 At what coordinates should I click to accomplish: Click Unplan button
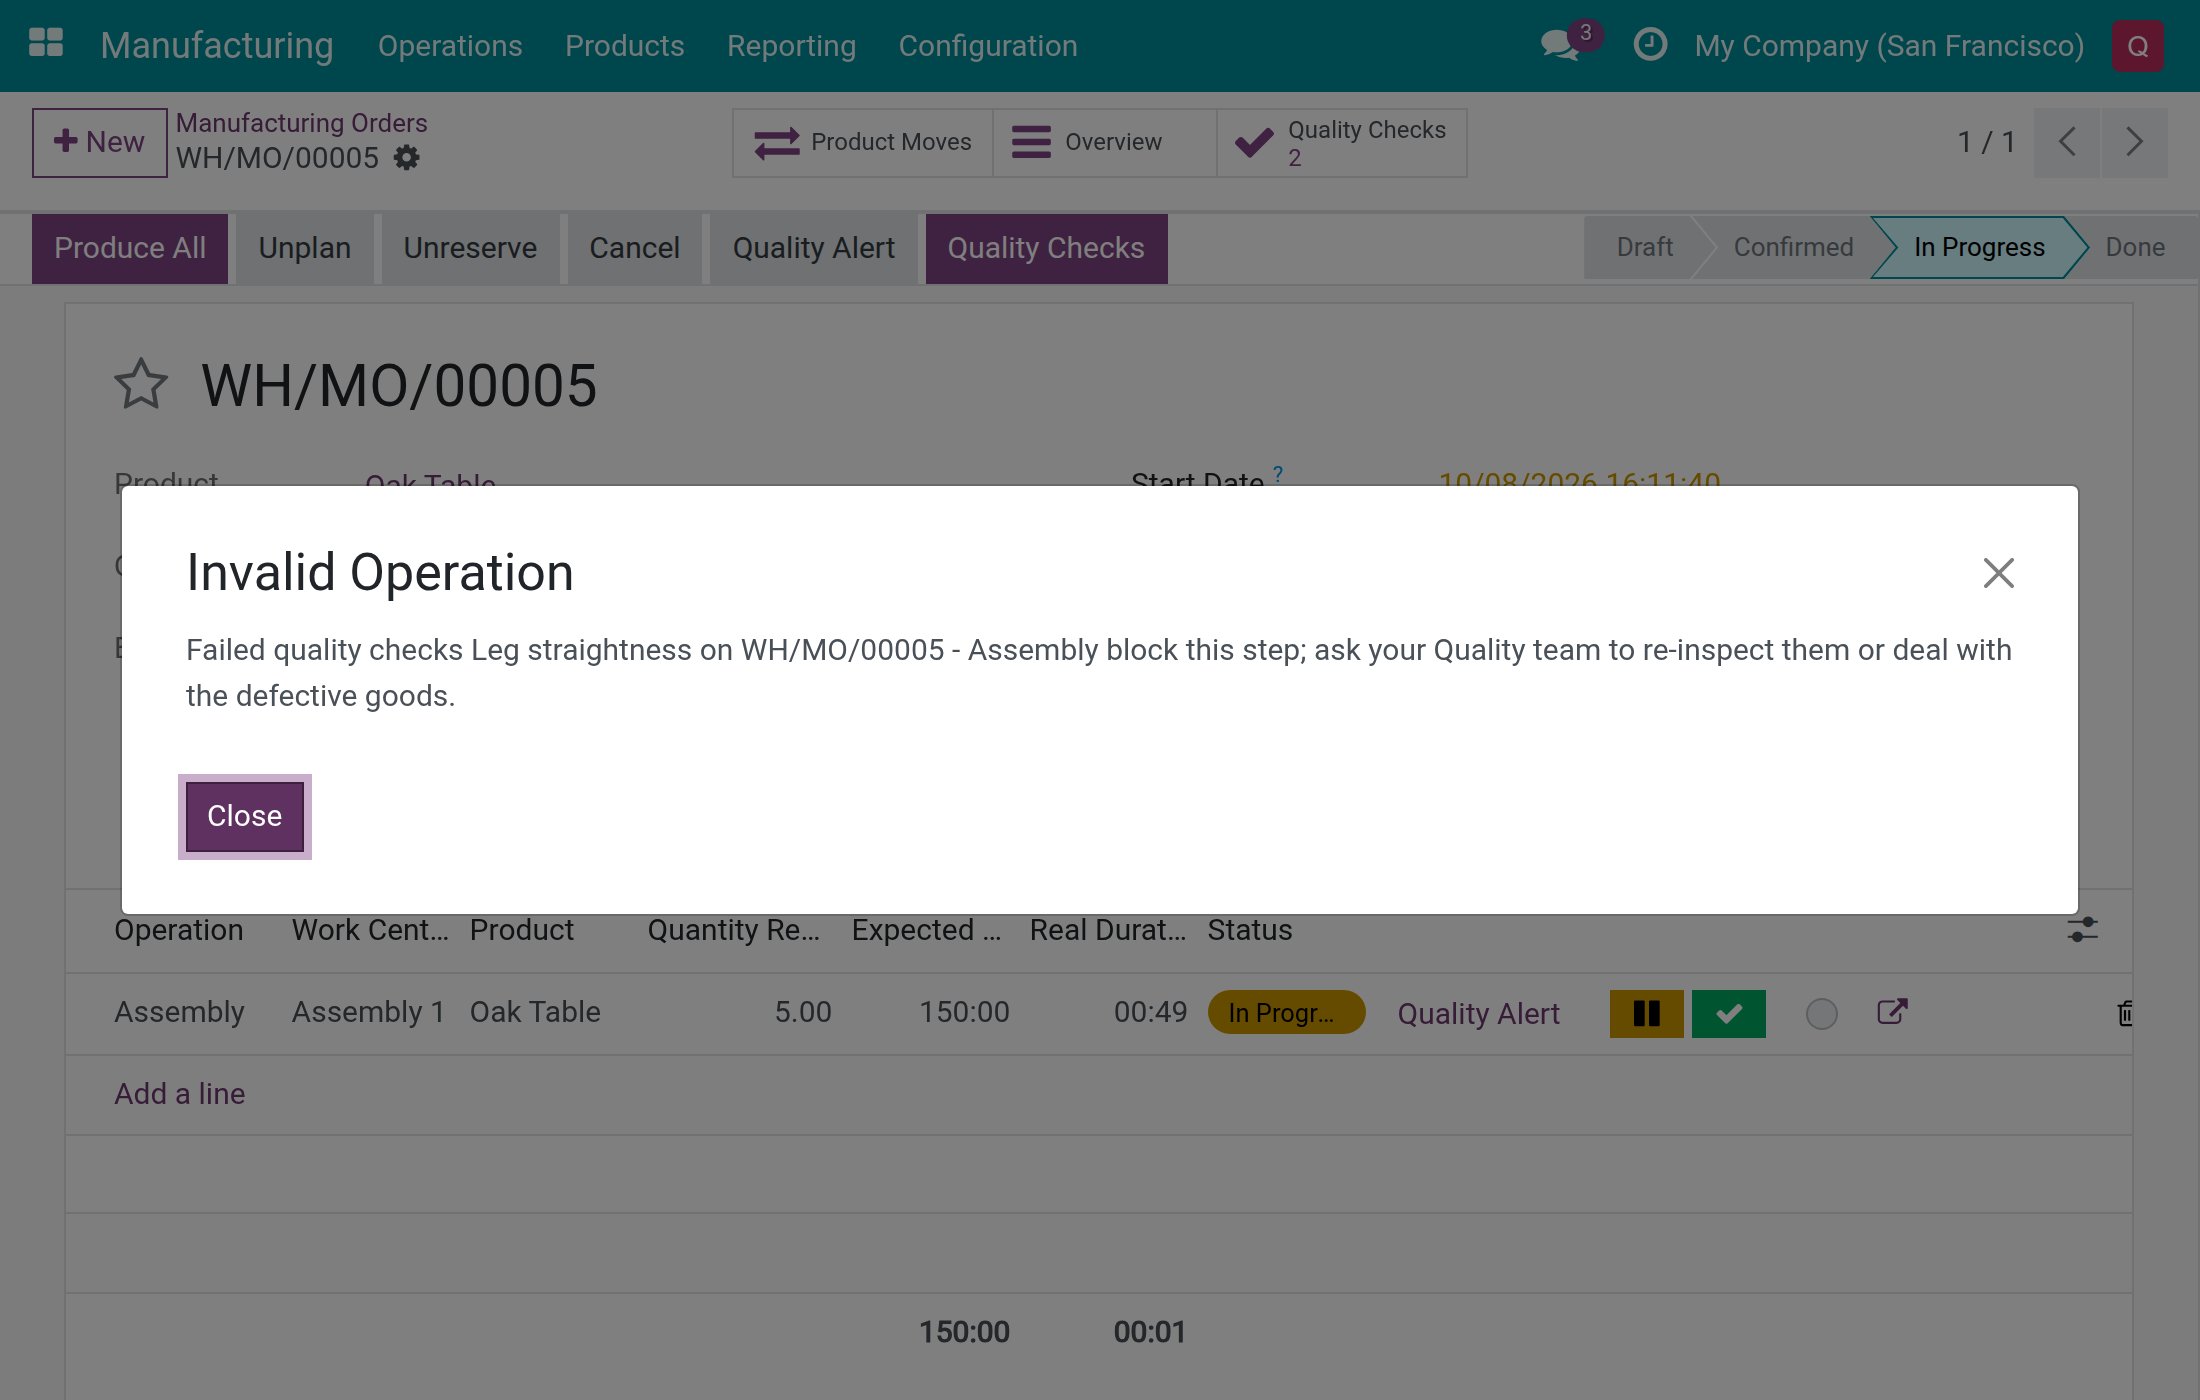tap(304, 248)
